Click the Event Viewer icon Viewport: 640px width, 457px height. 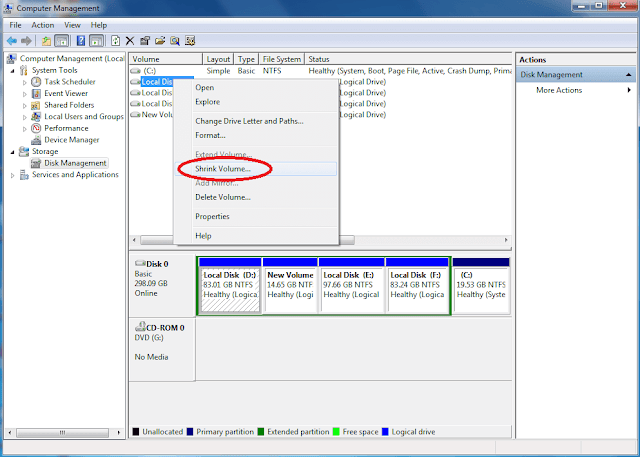coord(36,93)
